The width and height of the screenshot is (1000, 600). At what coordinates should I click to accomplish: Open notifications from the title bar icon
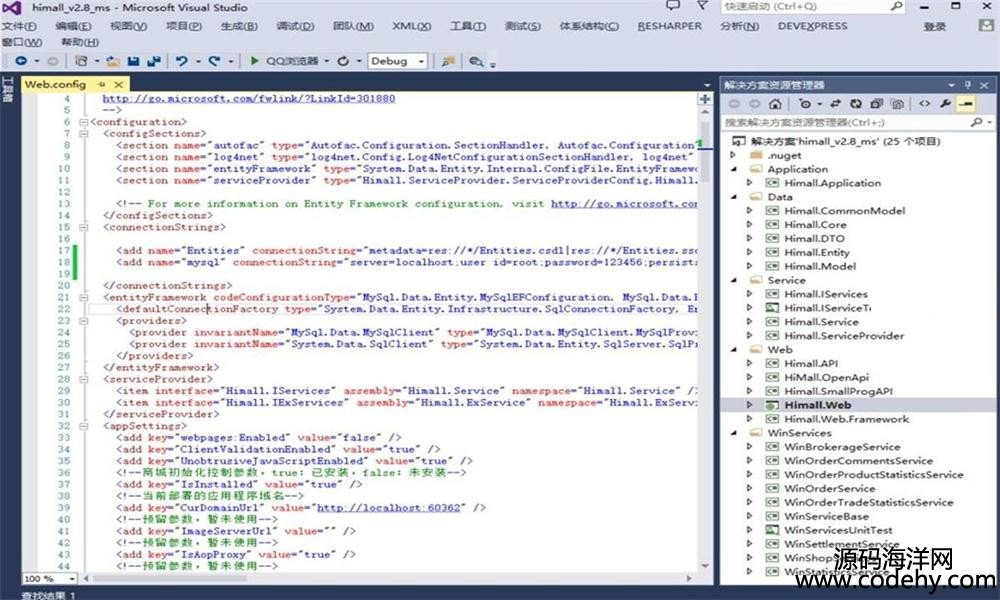pos(673,6)
